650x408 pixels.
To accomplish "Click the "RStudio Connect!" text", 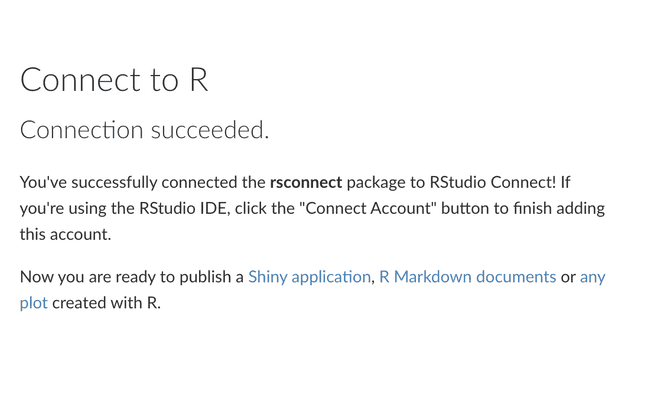I will click(x=493, y=182).
